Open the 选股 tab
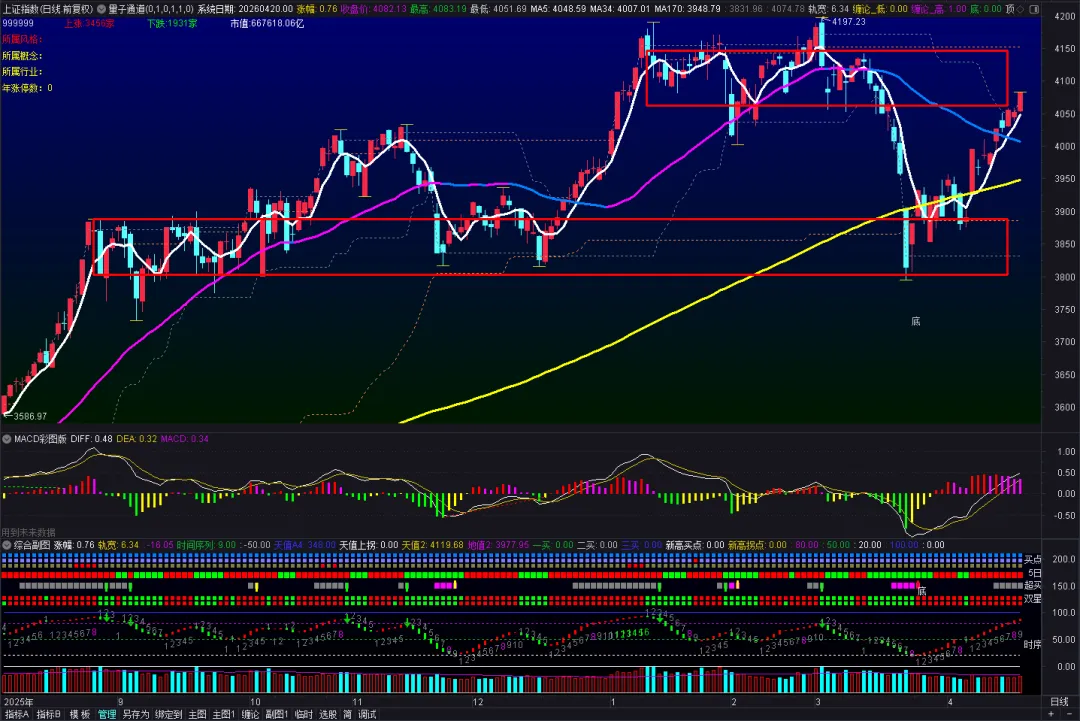The height and width of the screenshot is (721, 1080). (328, 715)
